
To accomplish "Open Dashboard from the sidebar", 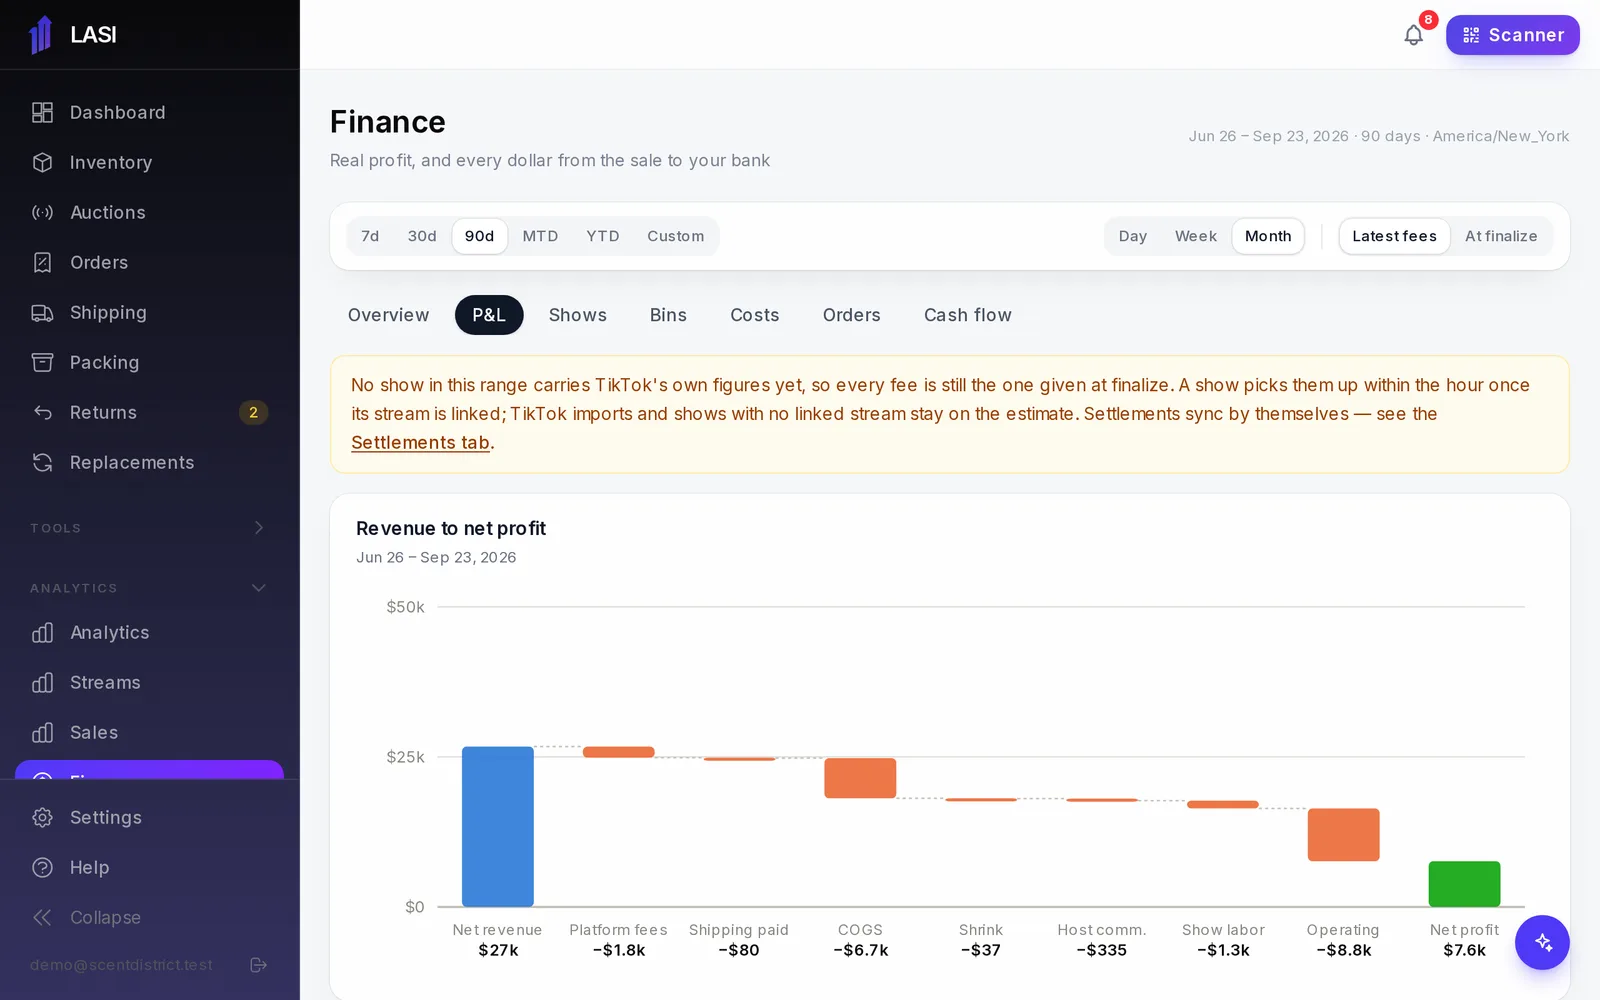I will (150, 113).
